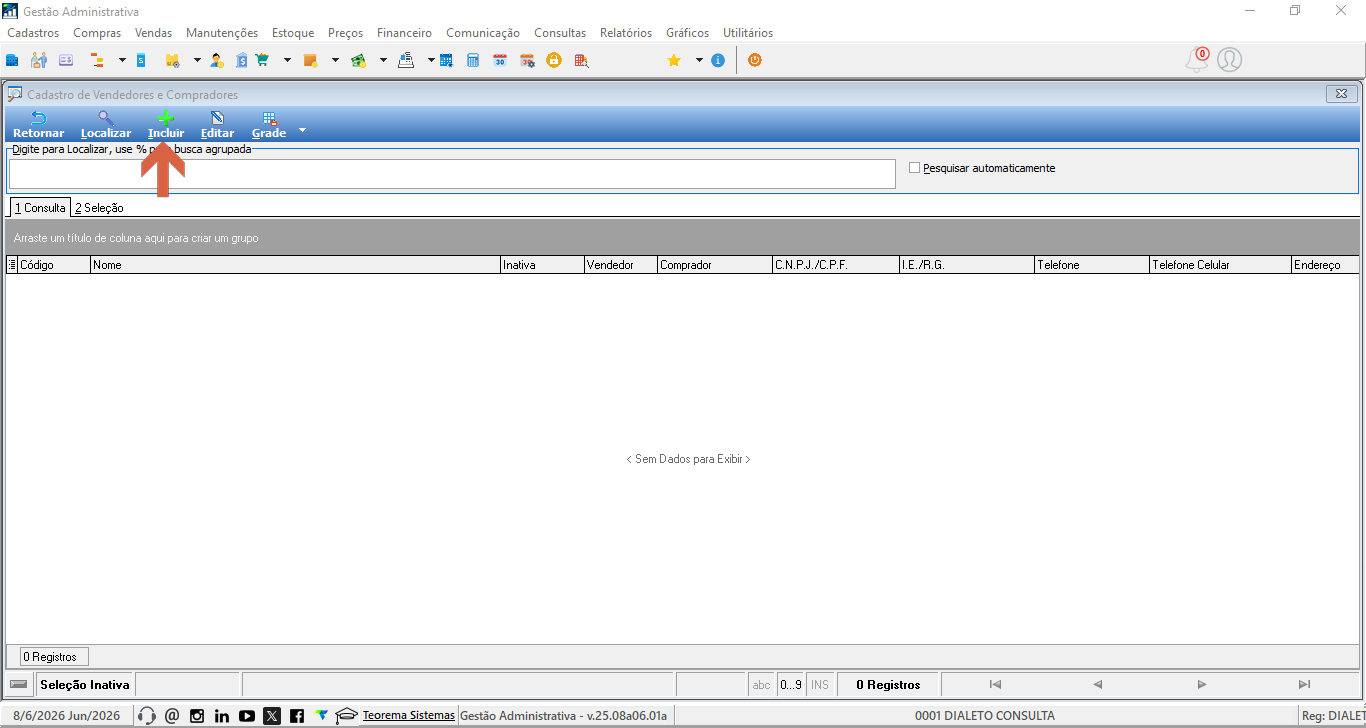Expand dropdown arrow beside the shopping cart icon
Viewport: 1366px width, 728px height.
click(x=287, y=60)
